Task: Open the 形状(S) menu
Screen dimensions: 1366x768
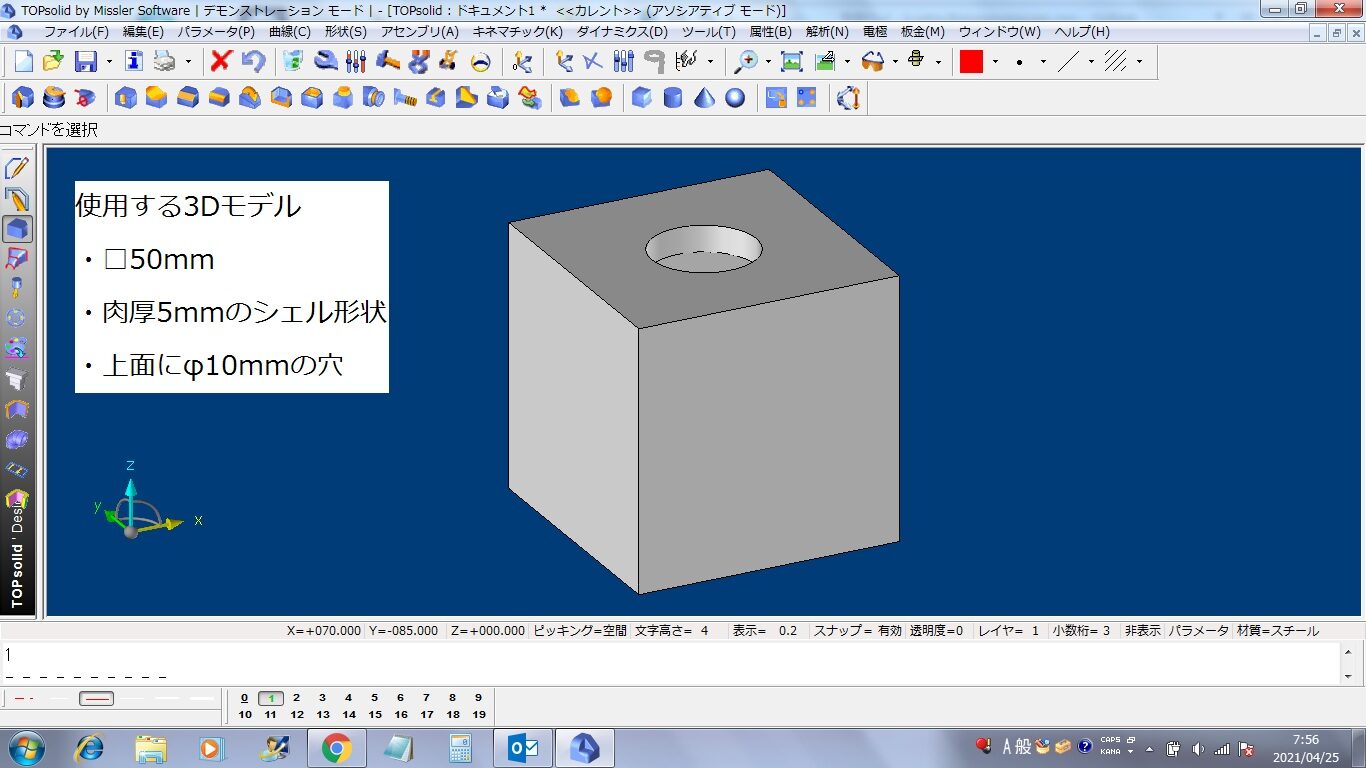Action: coord(345,32)
